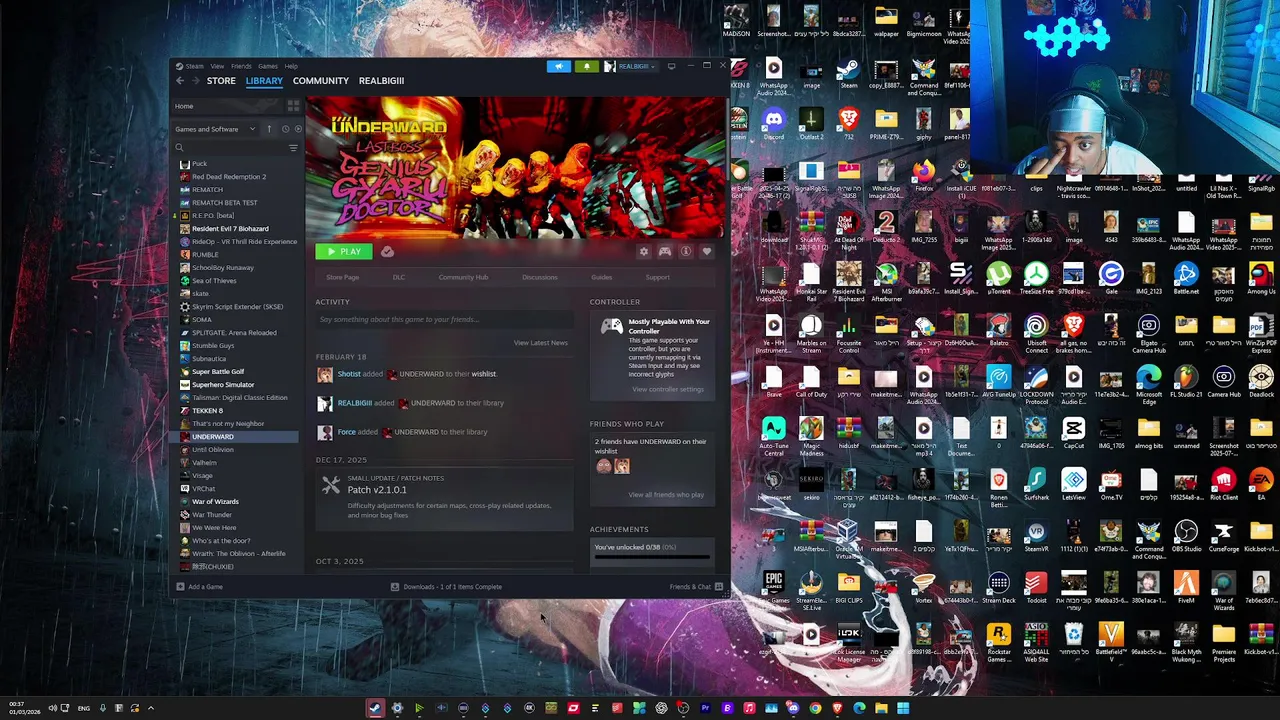Go forward with Steam forward arrow
Image resolution: width=1280 pixels, height=720 pixels.
[x=195, y=81]
